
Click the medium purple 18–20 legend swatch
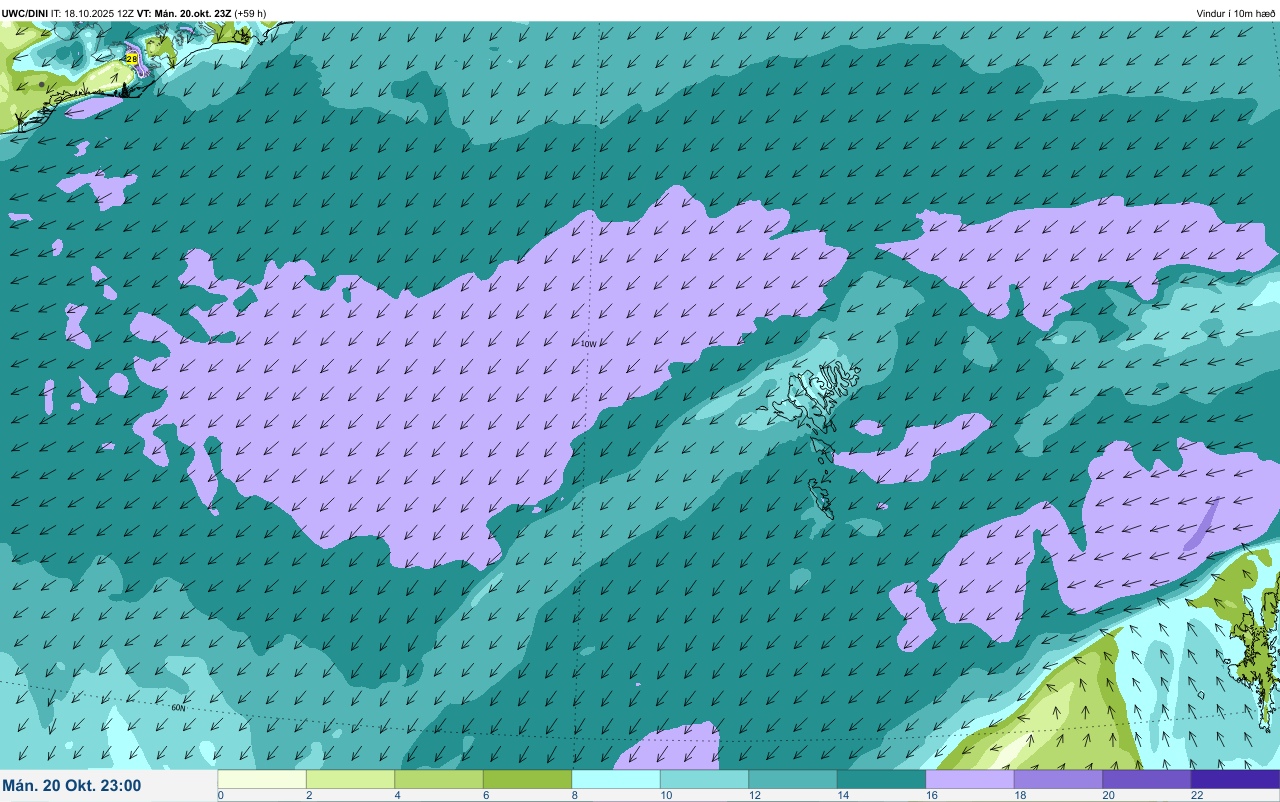pyautogui.click(x=1058, y=779)
